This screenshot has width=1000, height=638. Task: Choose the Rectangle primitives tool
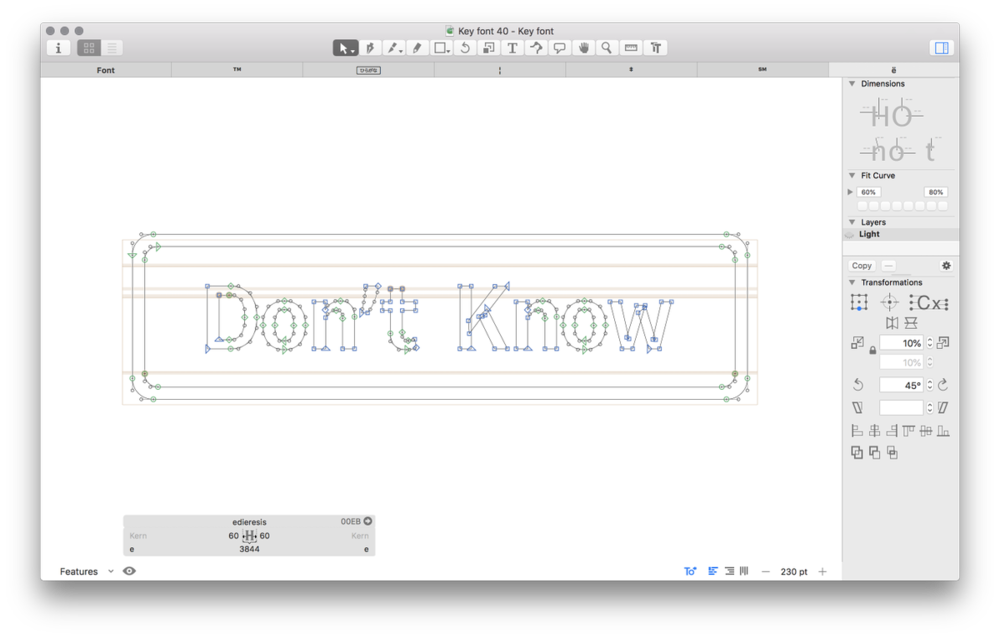pyautogui.click(x=441, y=48)
